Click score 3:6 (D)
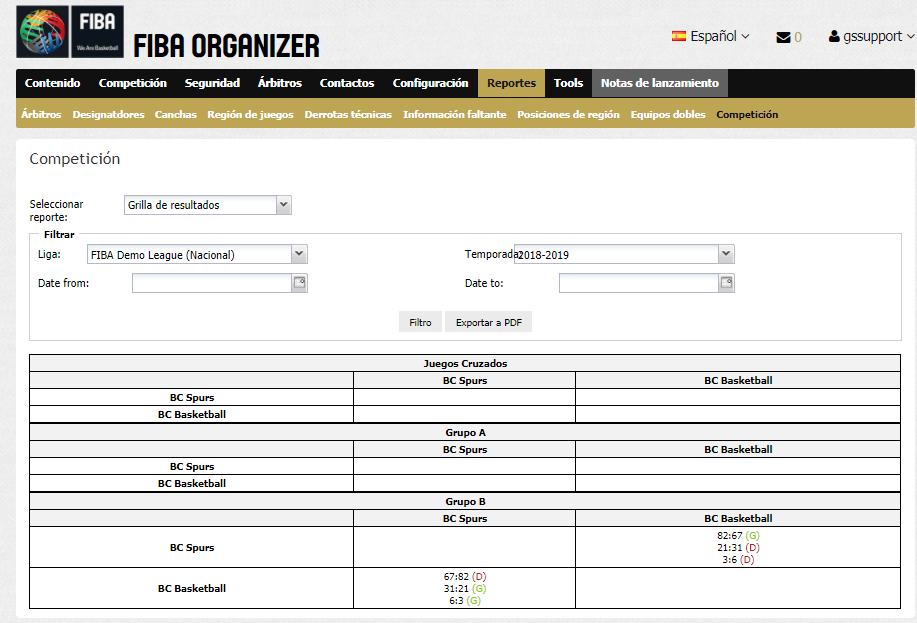917x623 pixels. pyautogui.click(x=738, y=560)
